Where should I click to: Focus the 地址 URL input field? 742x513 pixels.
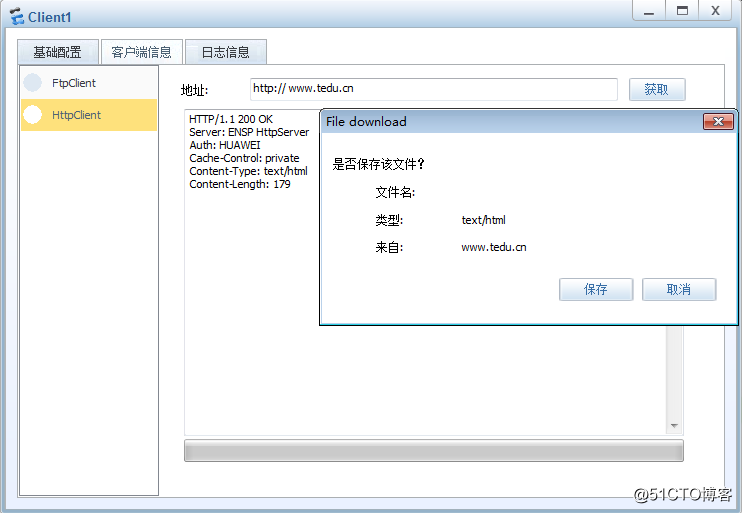click(433, 89)
